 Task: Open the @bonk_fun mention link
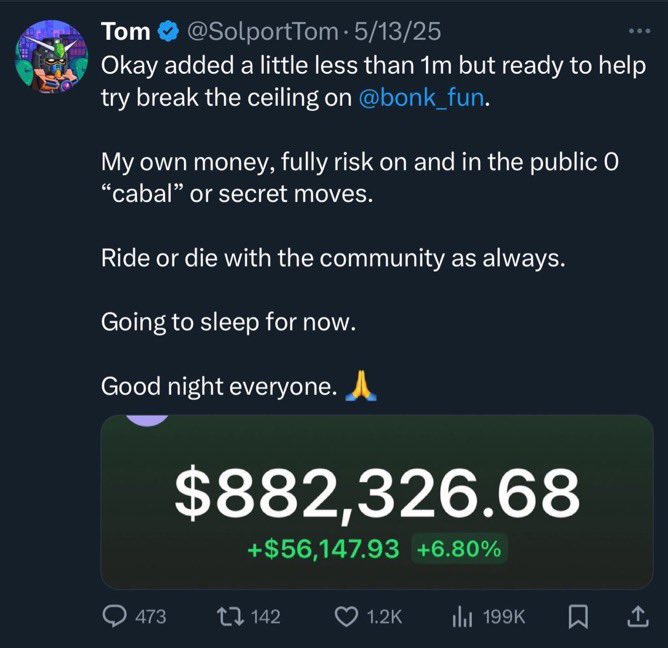point(422,98)
